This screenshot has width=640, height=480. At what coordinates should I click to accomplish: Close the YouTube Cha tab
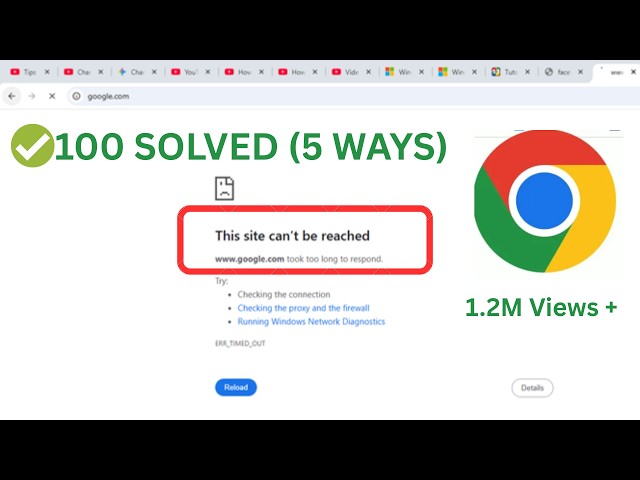coord(100,72)
